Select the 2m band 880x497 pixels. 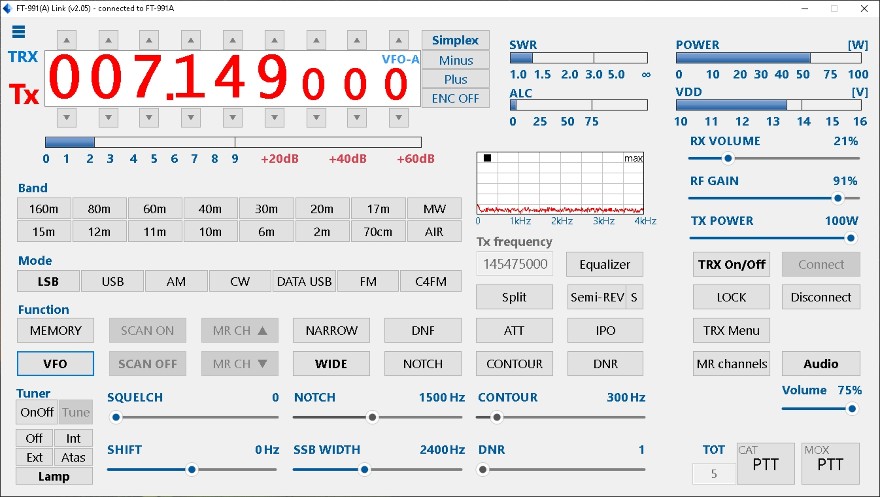click(x=322, y=231)
